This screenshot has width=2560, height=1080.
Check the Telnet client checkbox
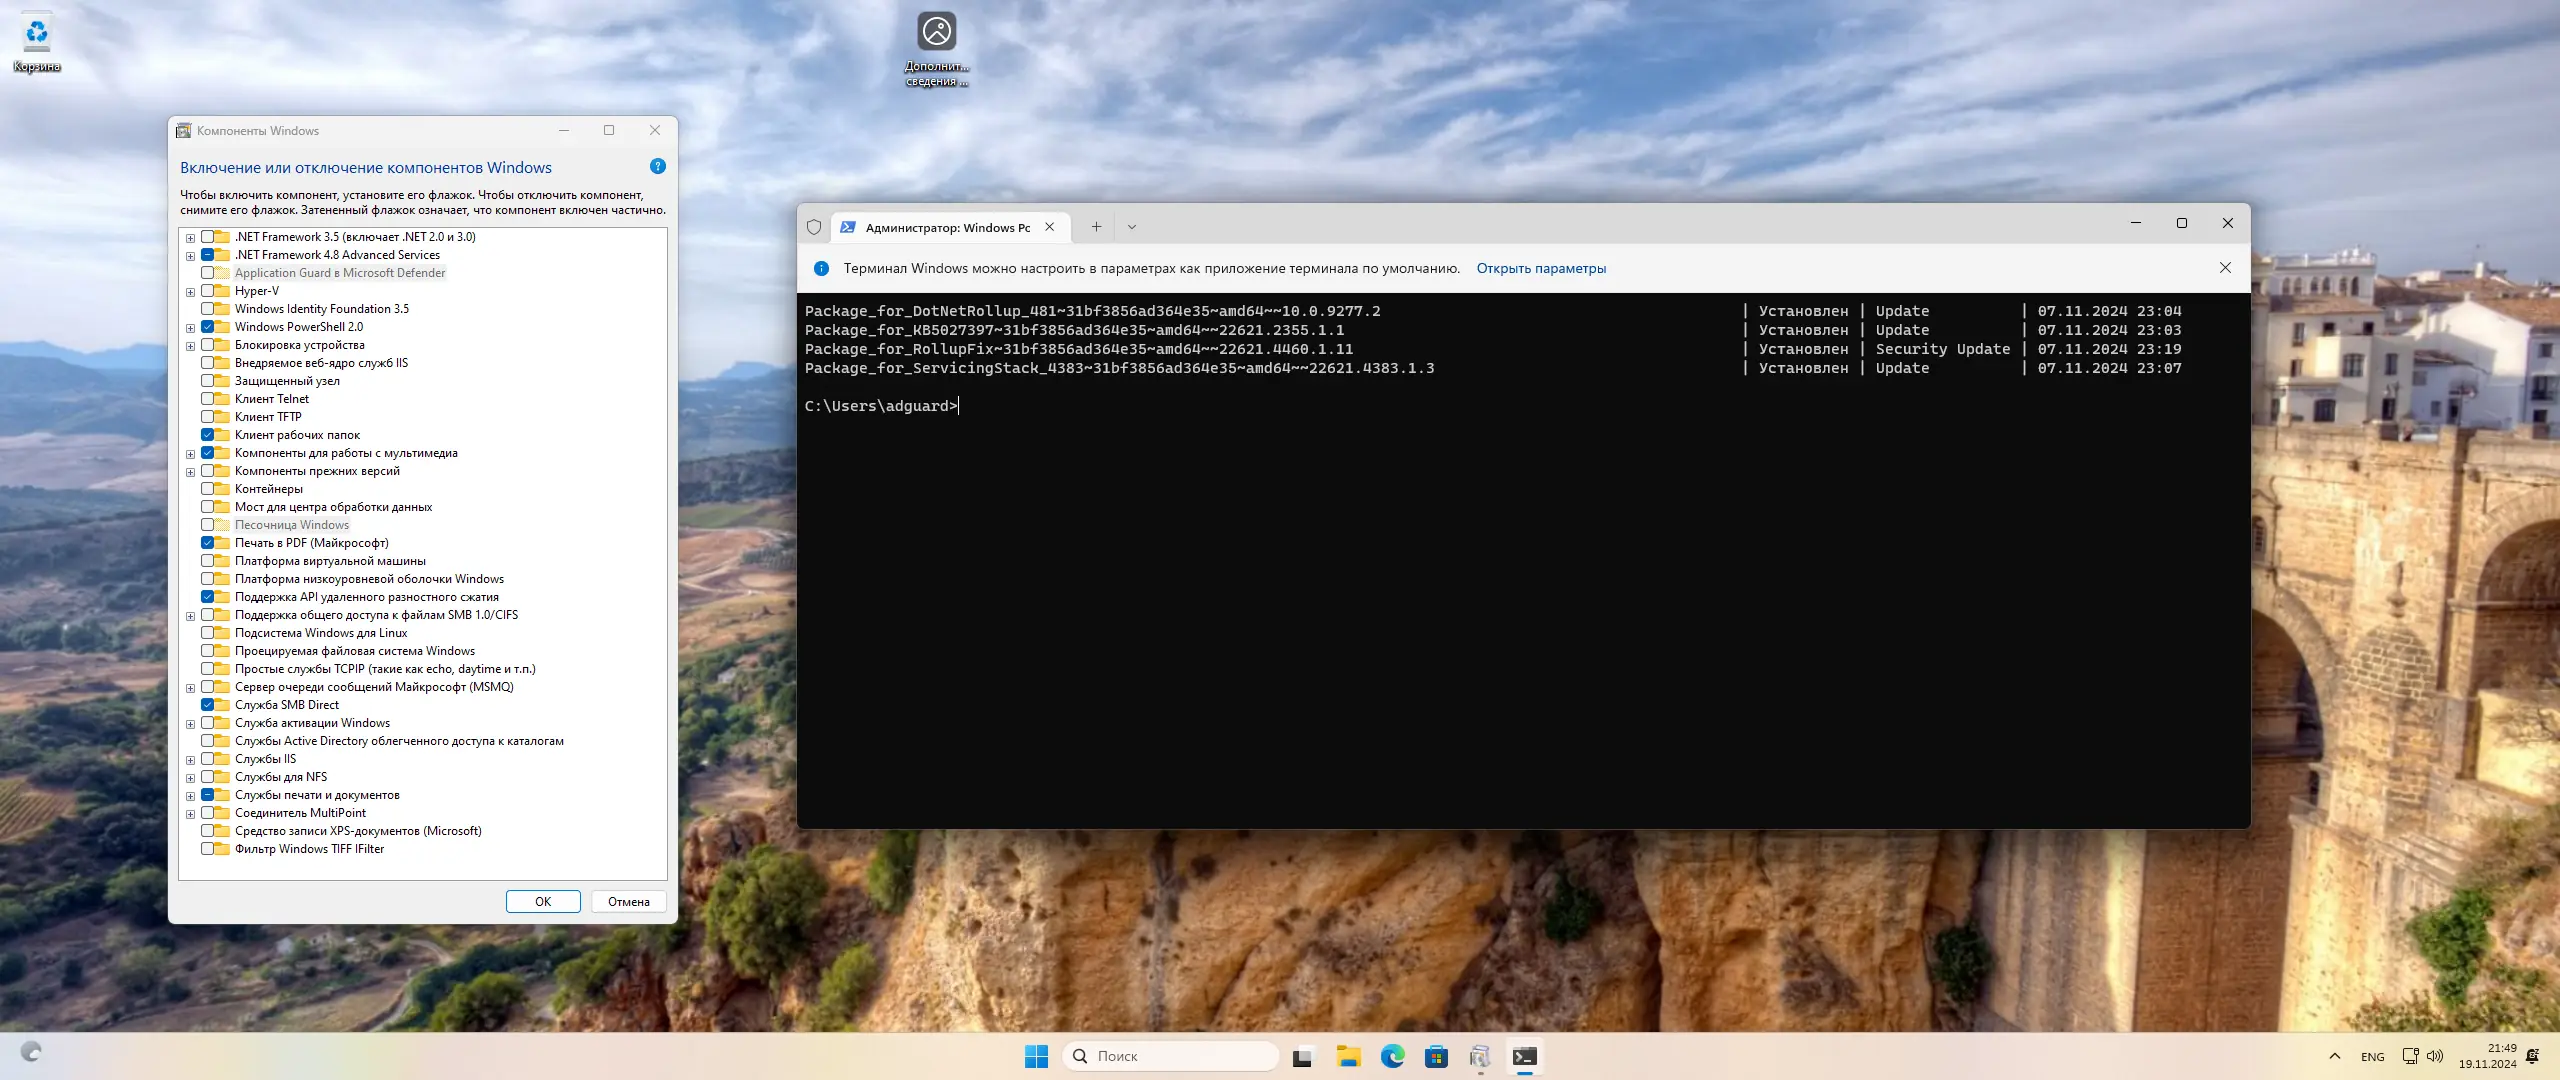[208, 399]
